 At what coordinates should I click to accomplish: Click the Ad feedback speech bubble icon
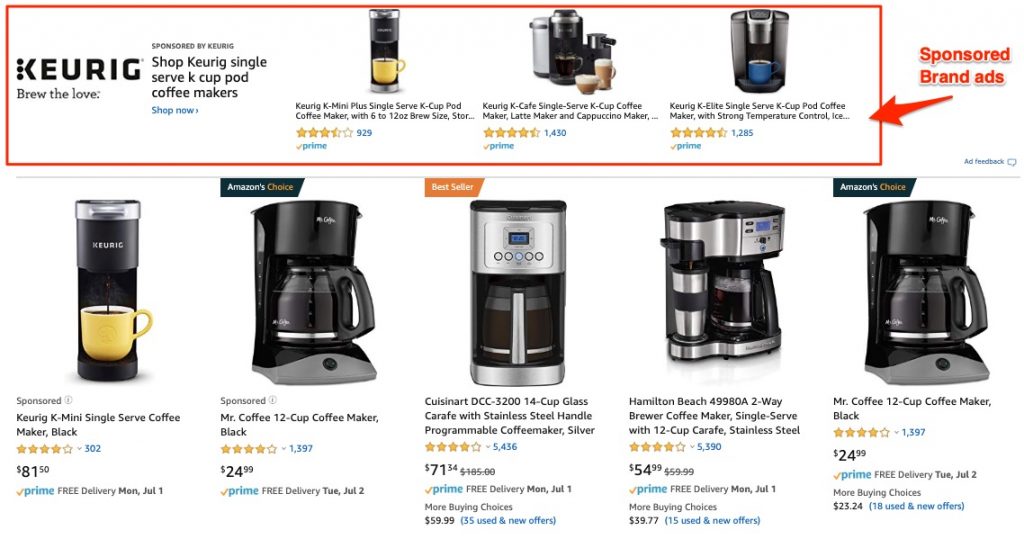[1012, 161]
